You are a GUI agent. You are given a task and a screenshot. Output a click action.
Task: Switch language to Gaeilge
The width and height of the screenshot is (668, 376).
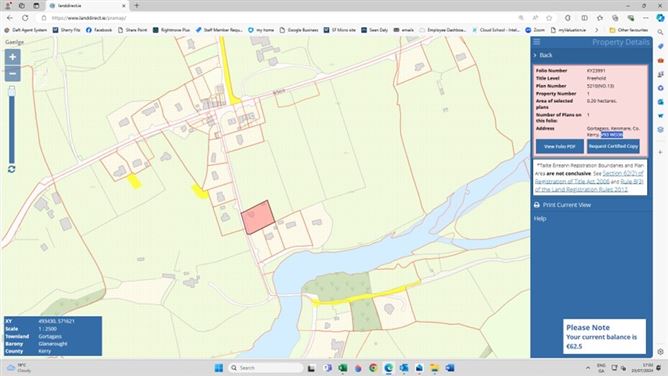coord(14,42)
